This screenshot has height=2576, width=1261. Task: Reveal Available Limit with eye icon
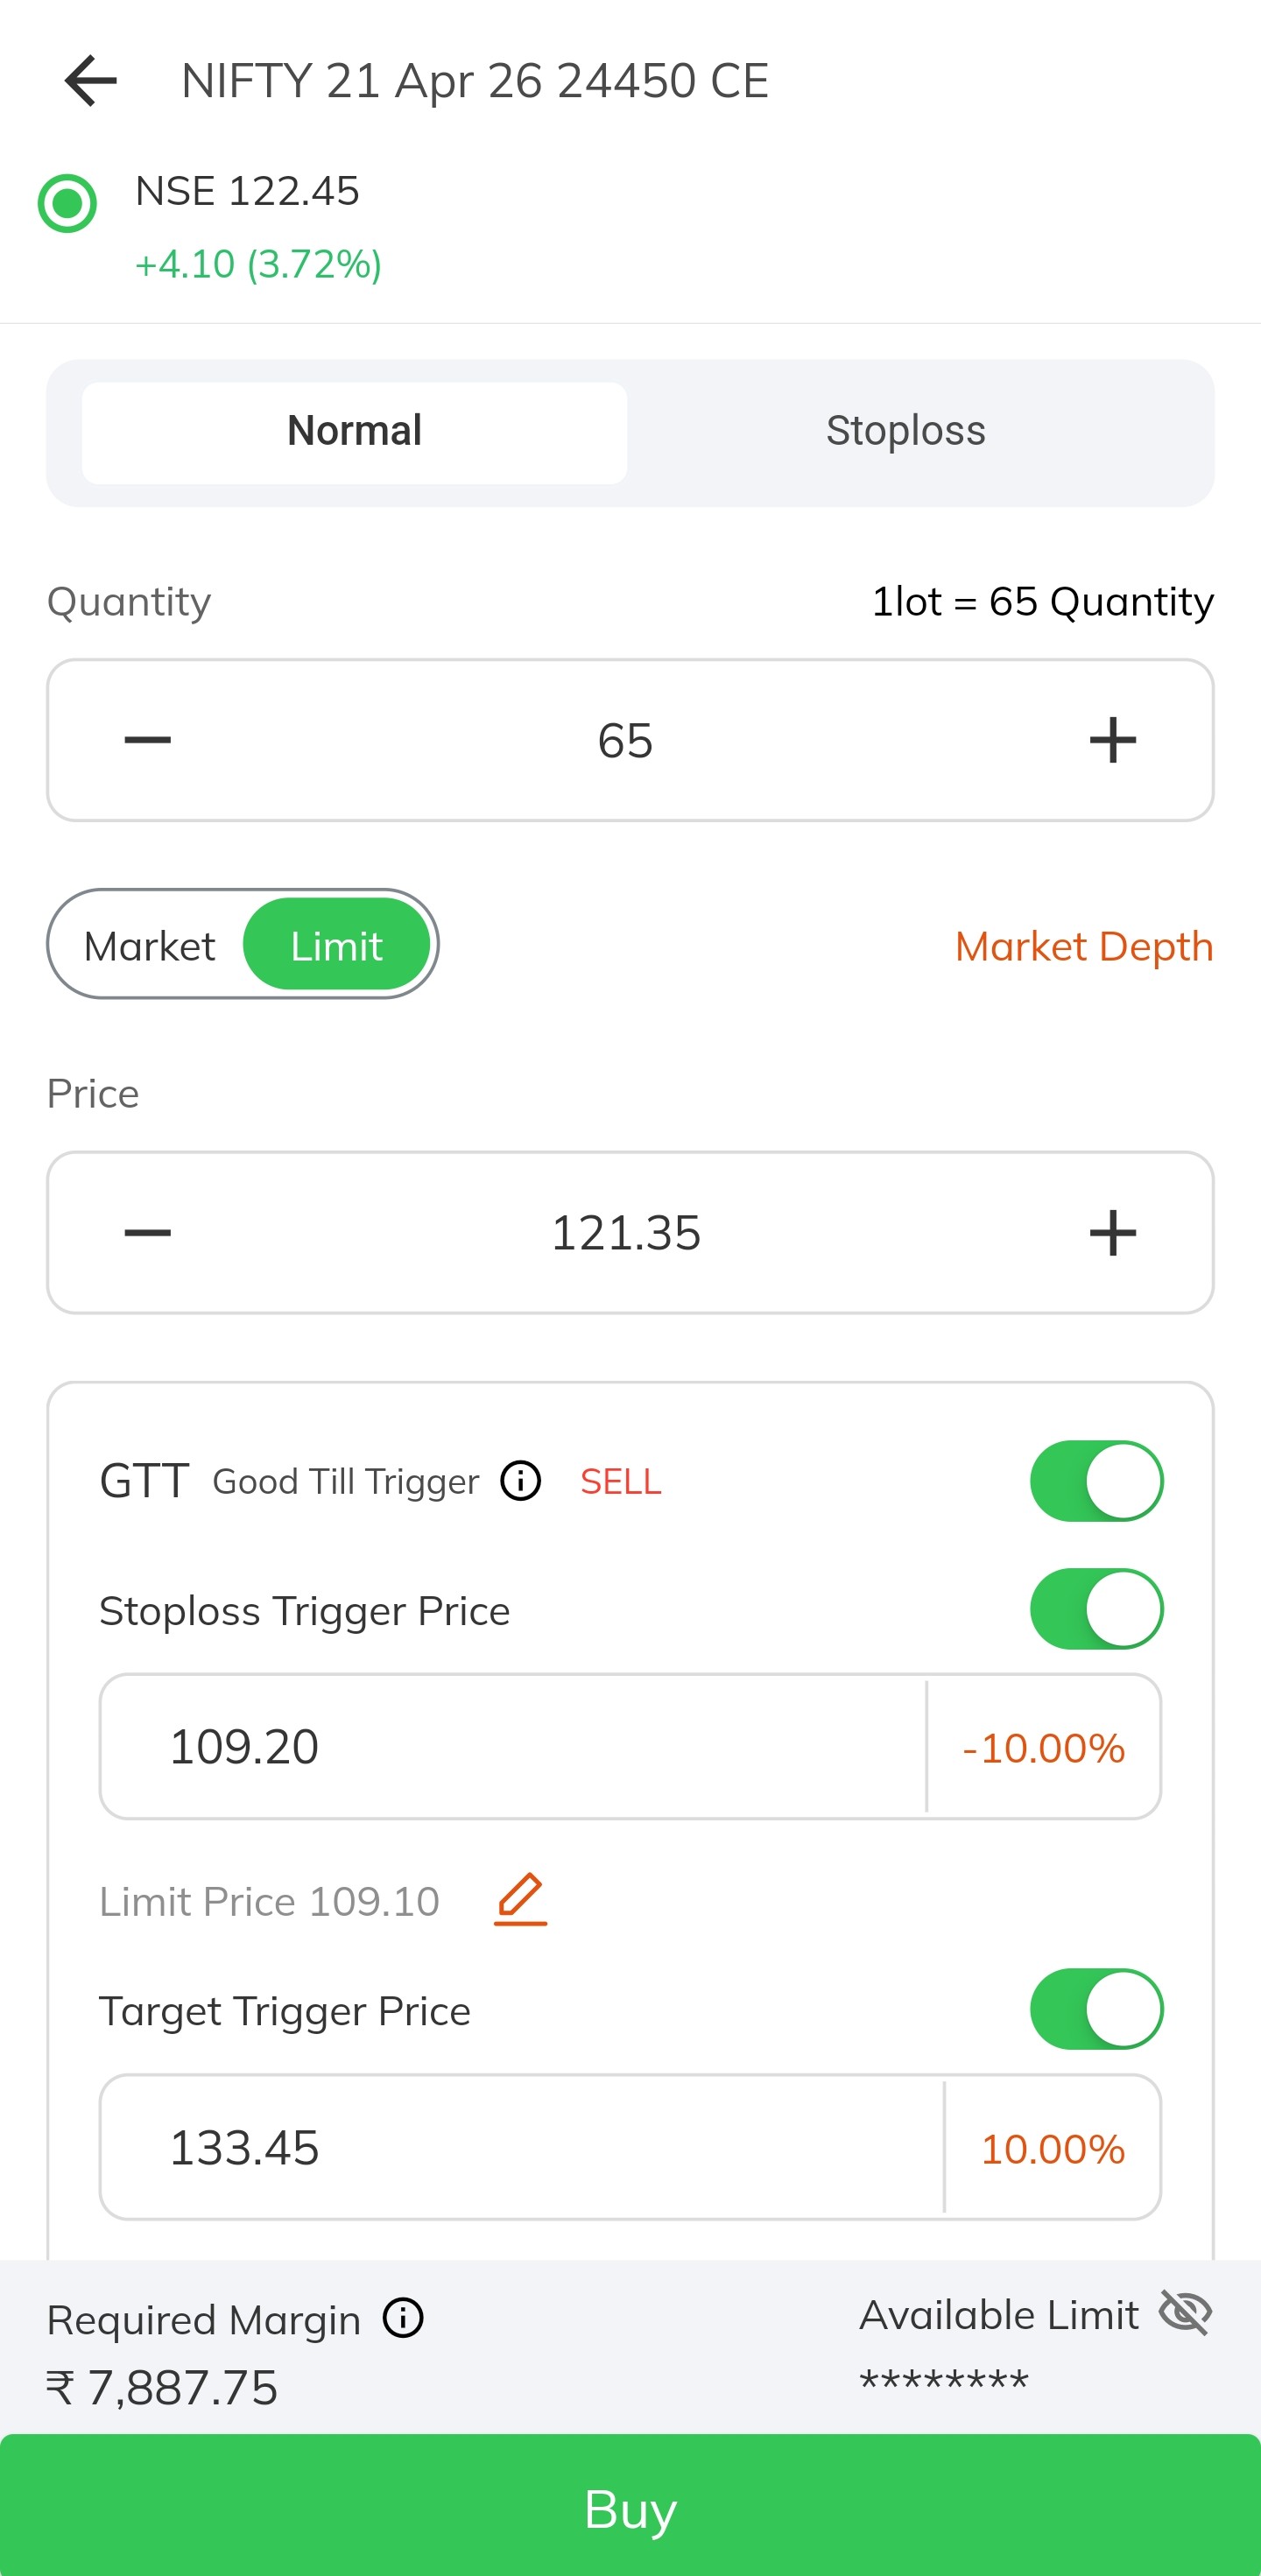click(x=1185, y=2313)
